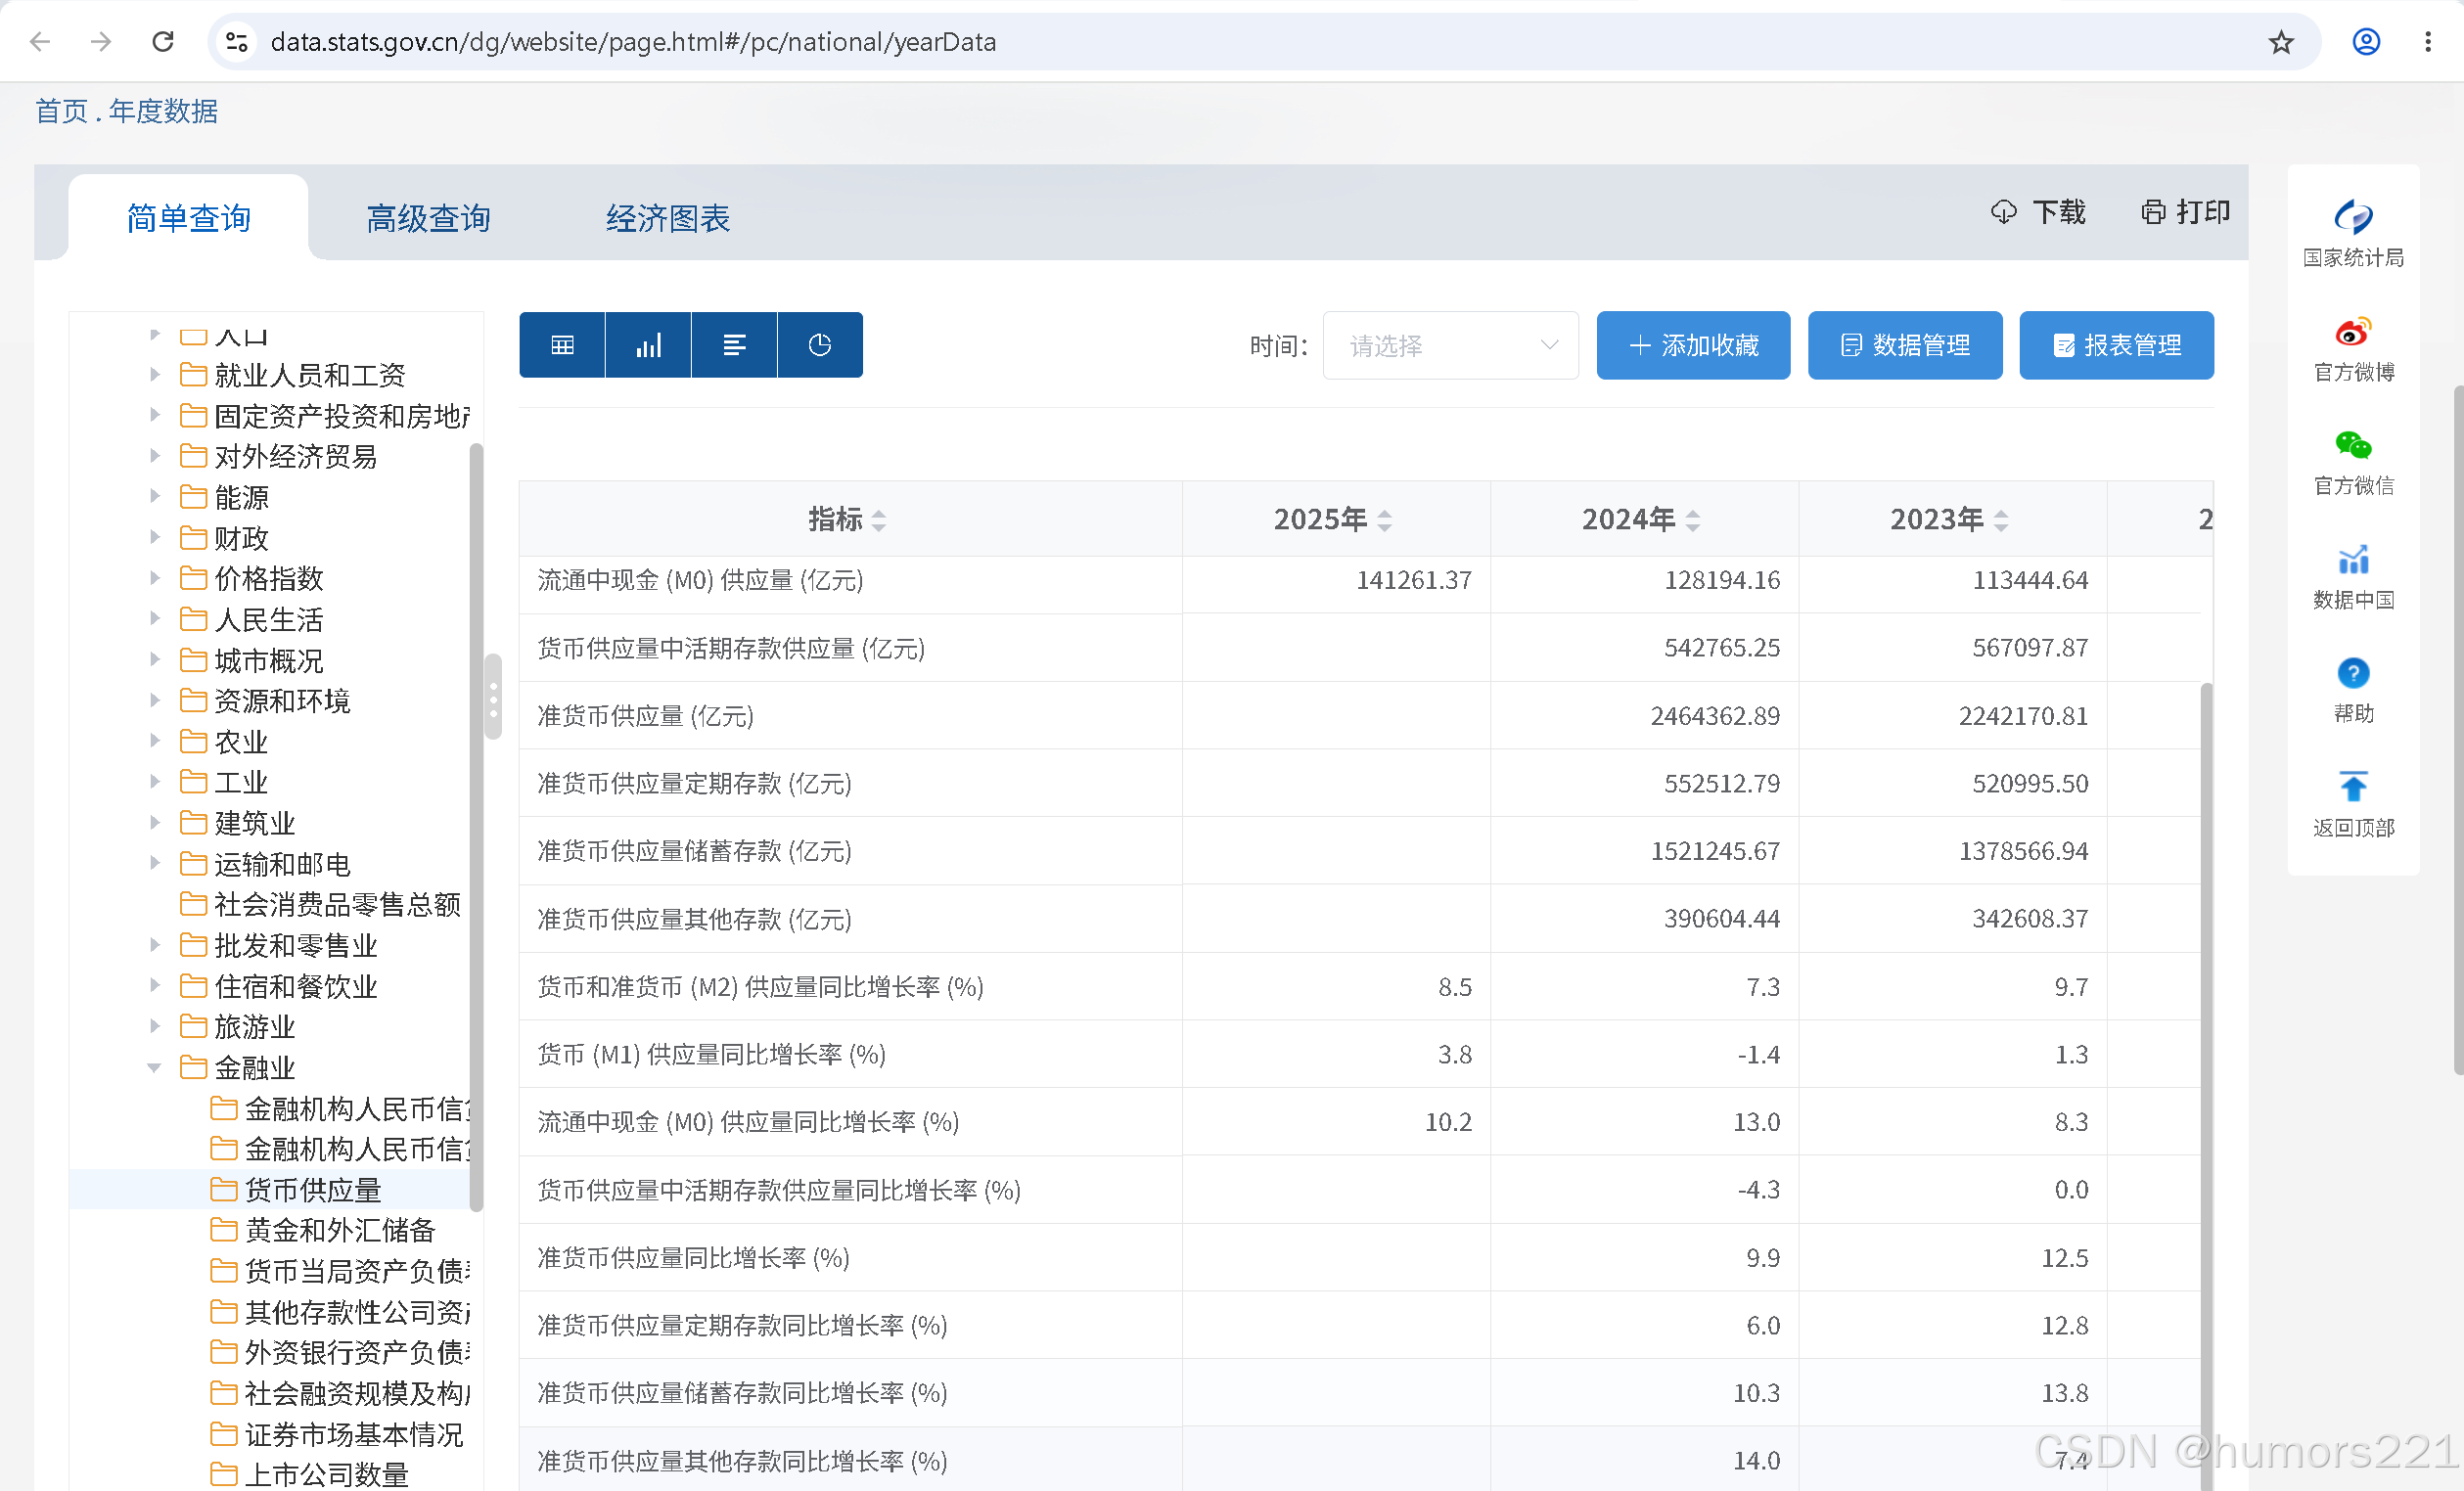2464x1491 pixels.
Task: Switch to the 经济图表 tab
Action: point(668,217)
